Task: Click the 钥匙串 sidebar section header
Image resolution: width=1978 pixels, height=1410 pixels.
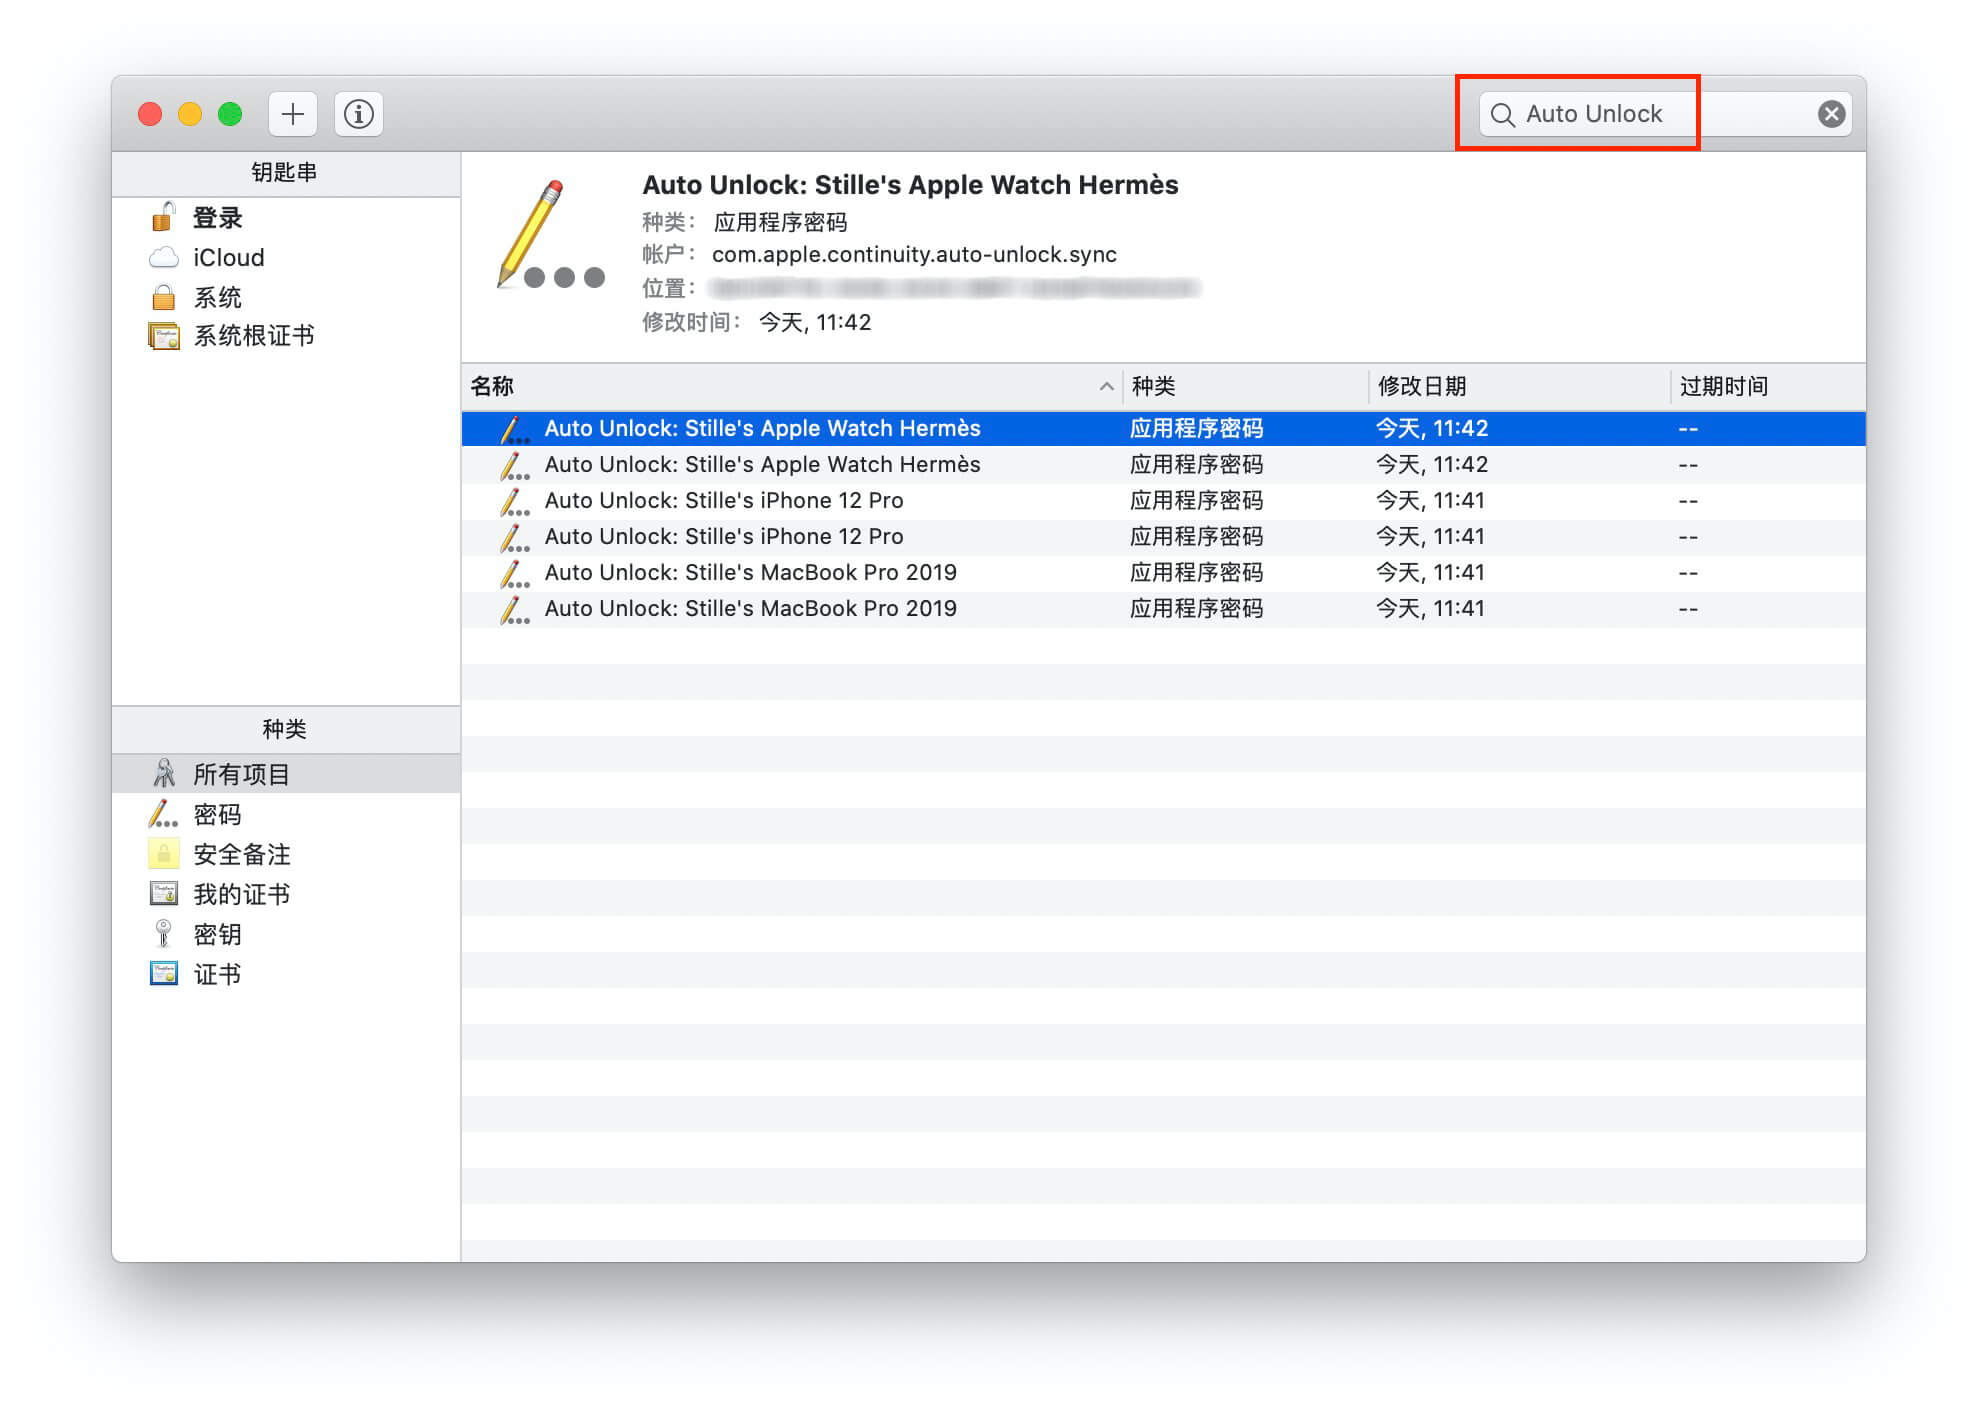Action: pos(285,172)
